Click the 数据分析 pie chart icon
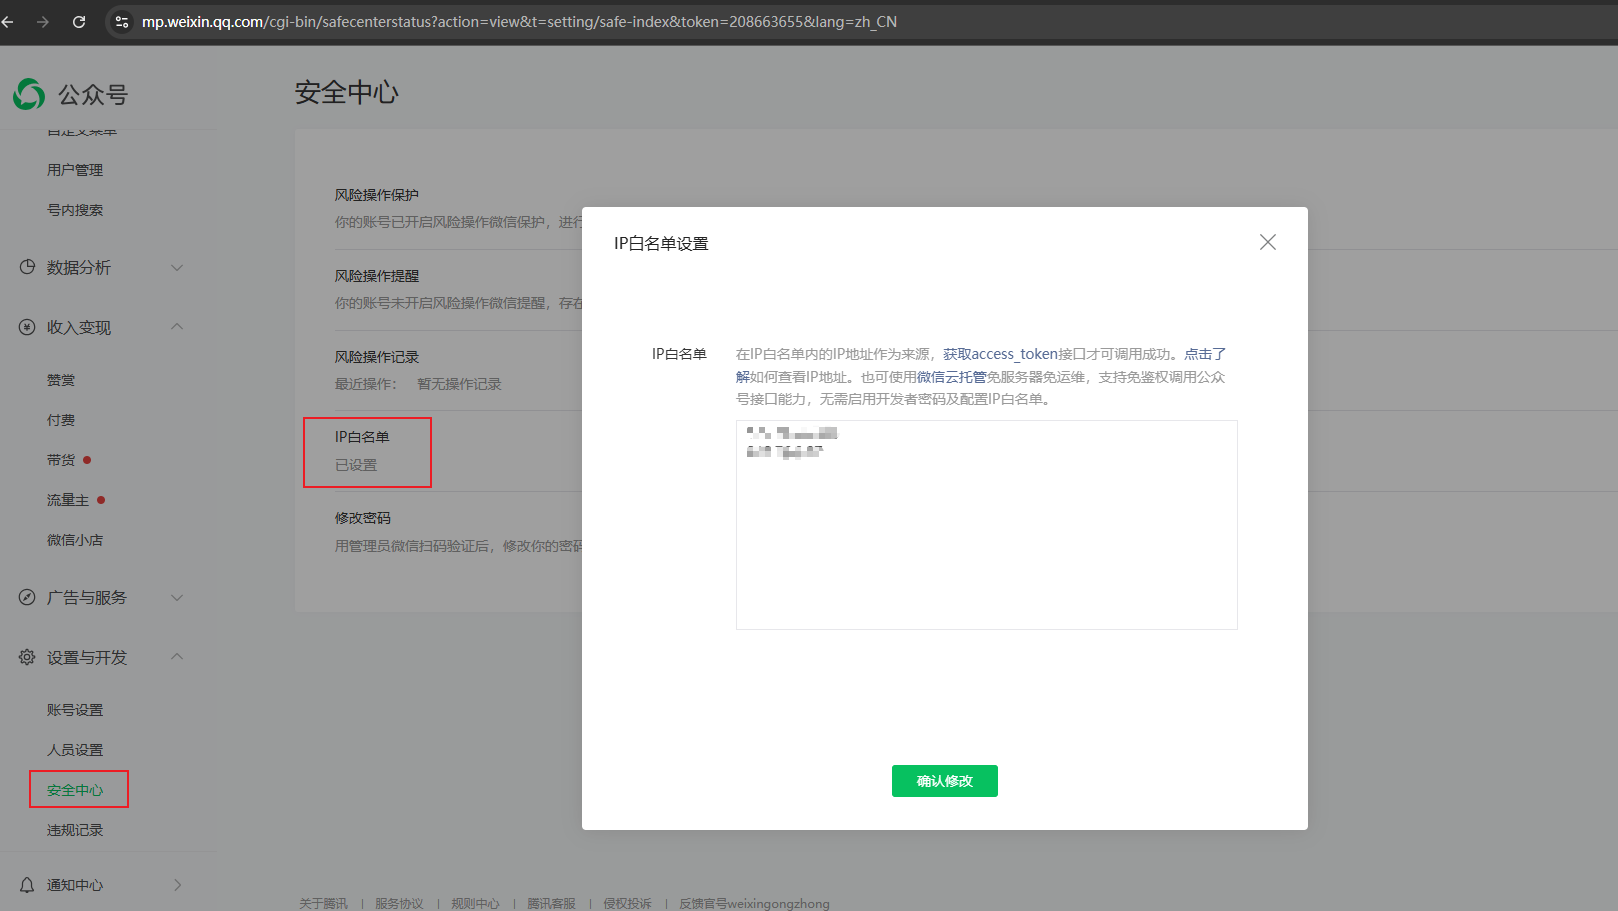Viewport: 1618px width, 911px height. coord(27,267)
